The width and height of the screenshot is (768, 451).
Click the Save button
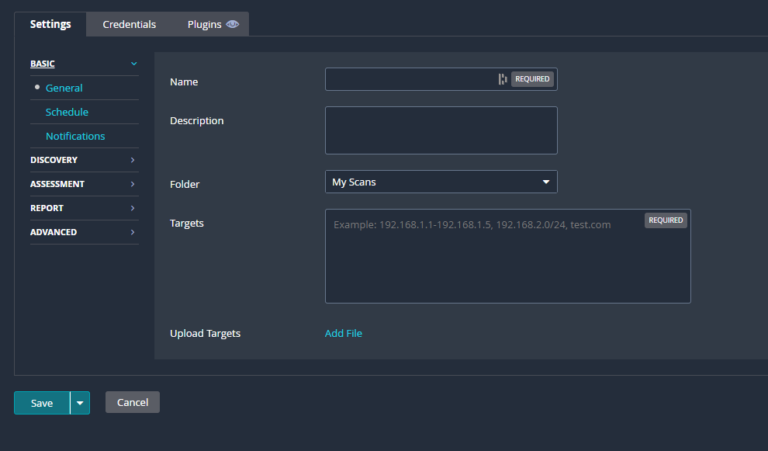[41, 403]
